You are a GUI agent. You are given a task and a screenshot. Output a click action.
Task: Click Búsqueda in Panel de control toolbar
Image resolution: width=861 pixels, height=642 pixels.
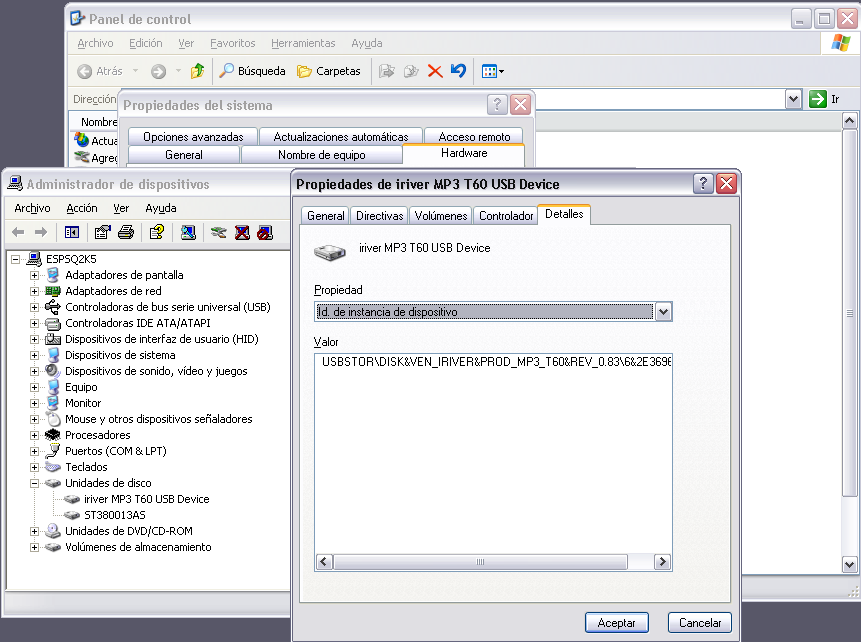point(253,71)
